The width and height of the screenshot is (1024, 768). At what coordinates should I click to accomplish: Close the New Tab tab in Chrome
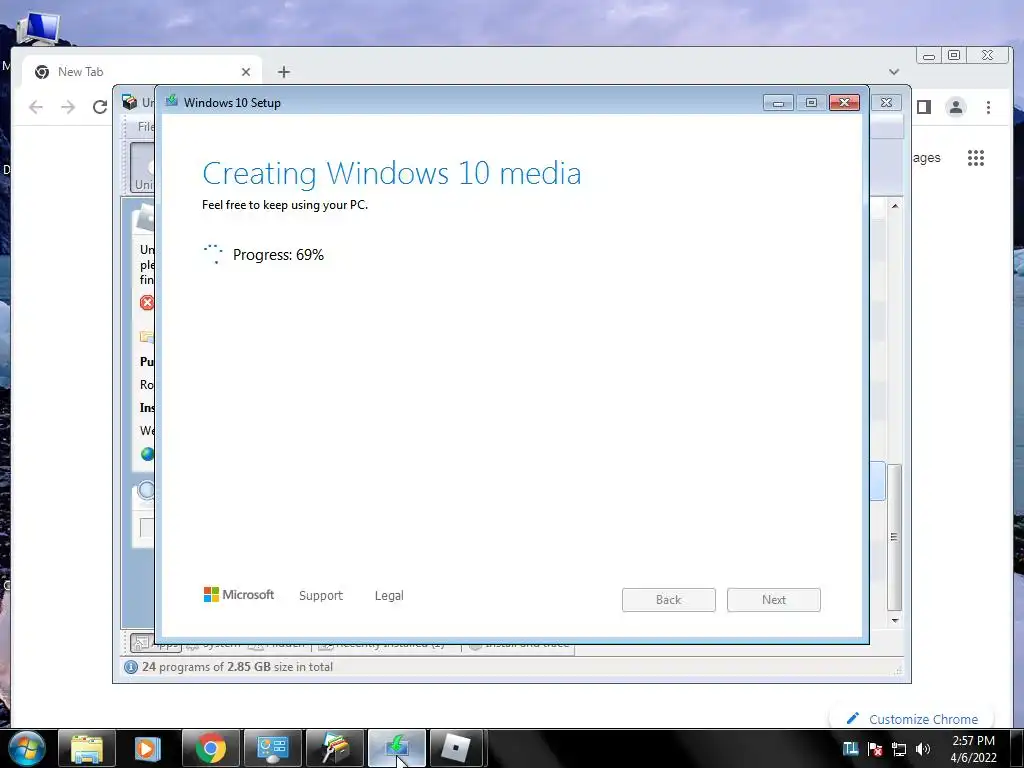point(246,72)
